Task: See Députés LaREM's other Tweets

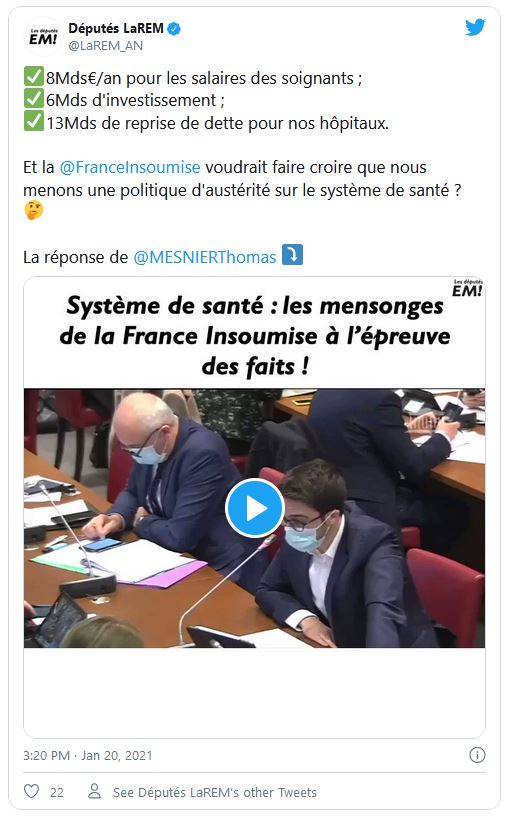Action: [214, 792]
